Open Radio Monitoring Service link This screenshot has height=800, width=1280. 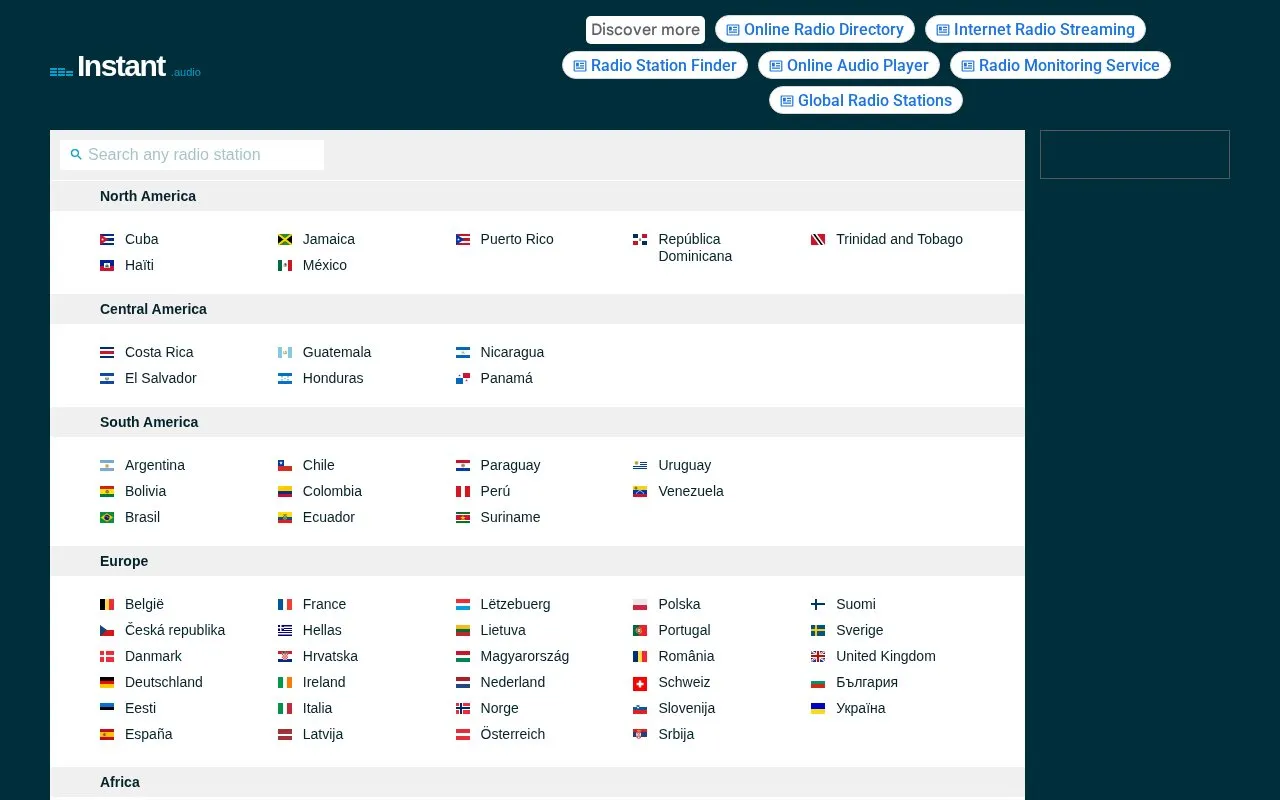click(x=1060, y=66)
